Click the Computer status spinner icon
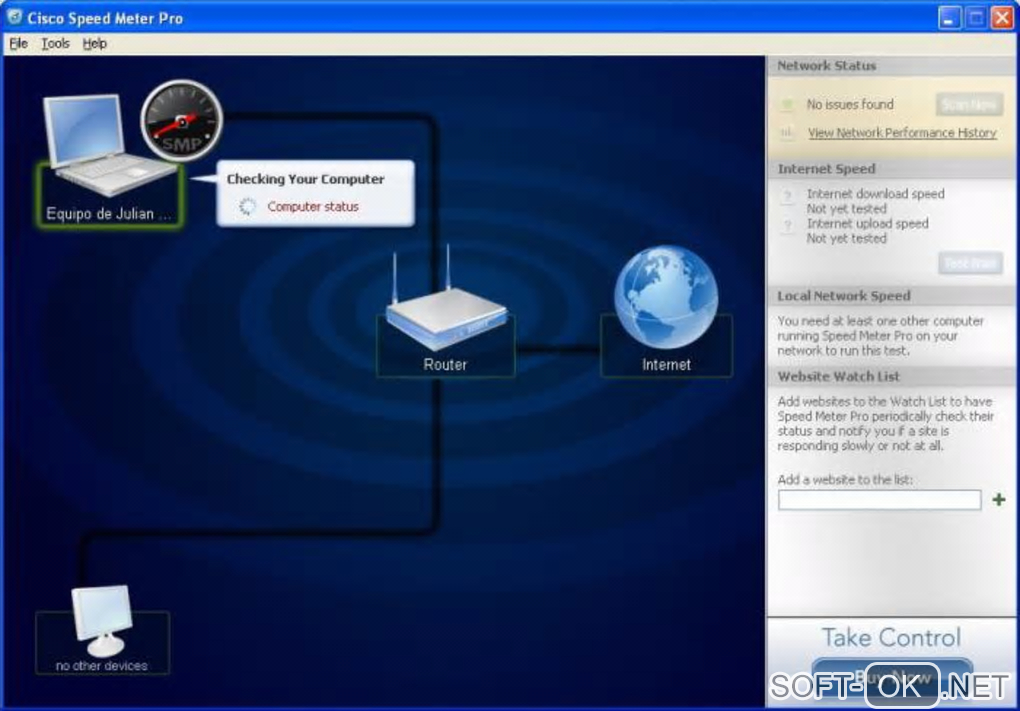The width and height of the screenshot is (1020, 711). pyautogui.click(x=247, y=206)
